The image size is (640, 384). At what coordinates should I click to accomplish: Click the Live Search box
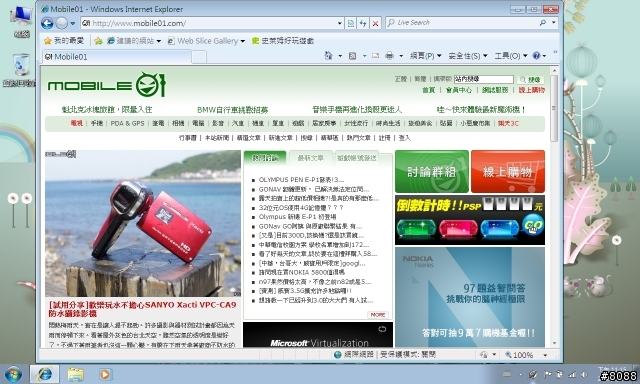tap(461, 23)
